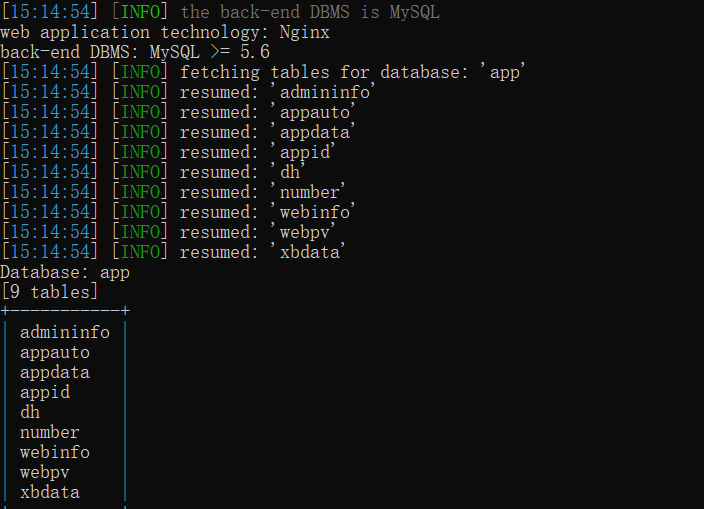Screen dimensions: 704x509
Task: Click the resumed 'dh' log line
Action: click(x=154, y=172)
